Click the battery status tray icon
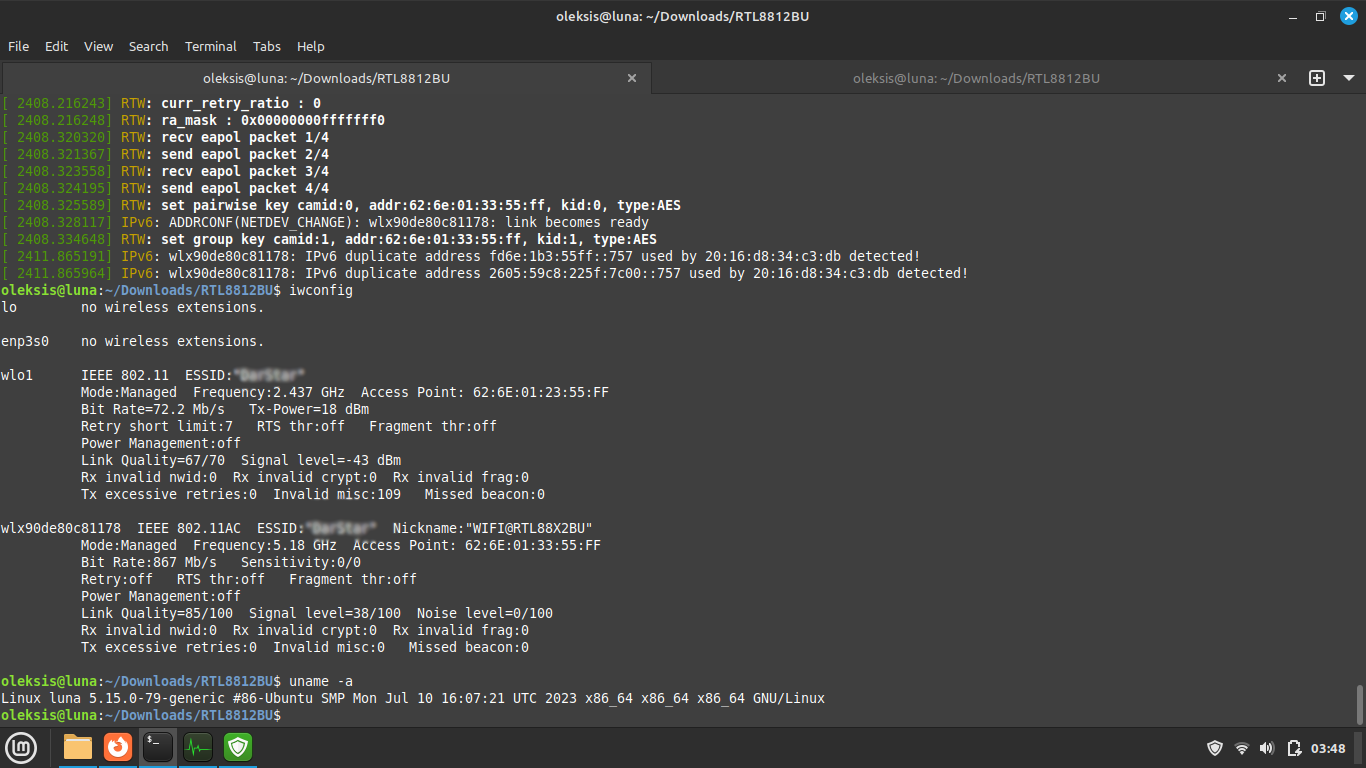This screenshot has width=1366, height=768. (x=1294, y=747)
